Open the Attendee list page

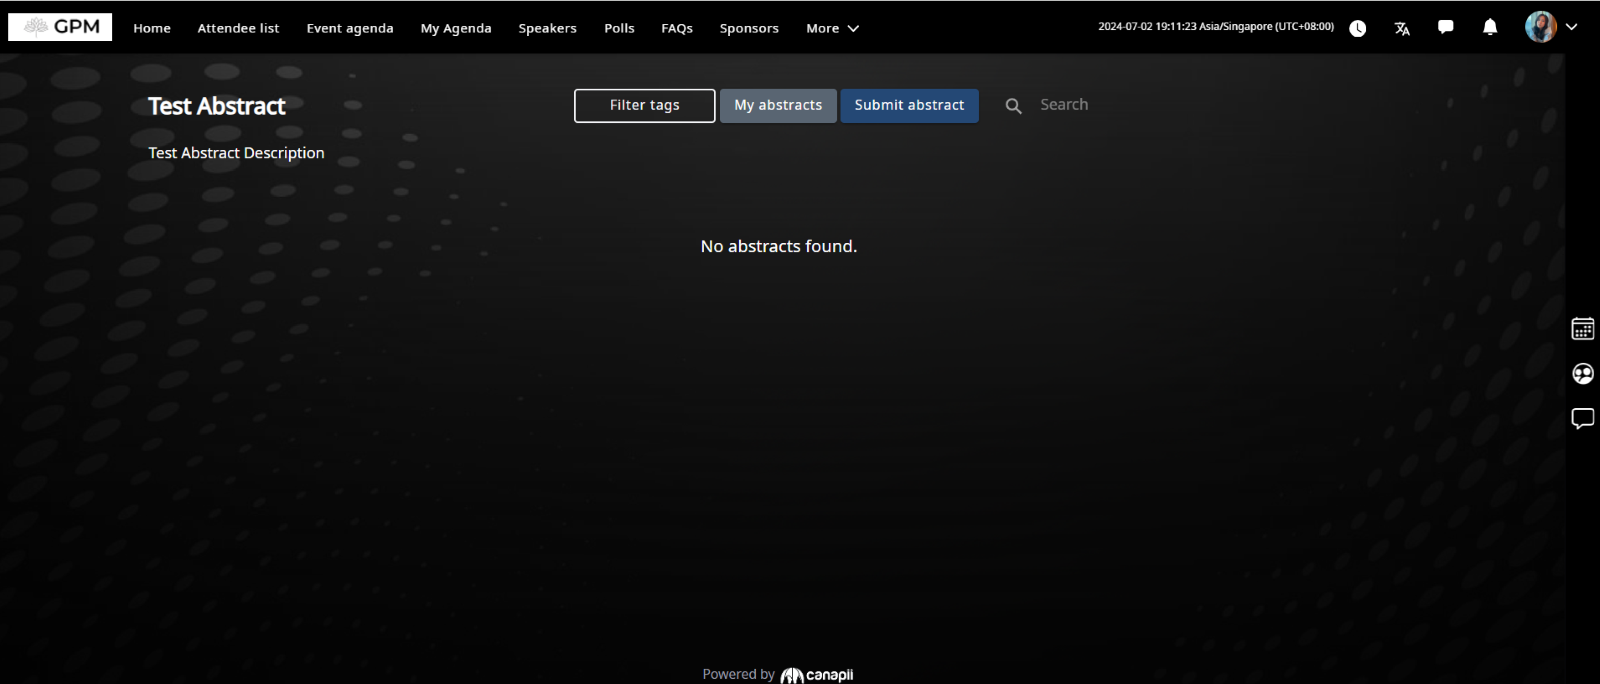(238, 28)
